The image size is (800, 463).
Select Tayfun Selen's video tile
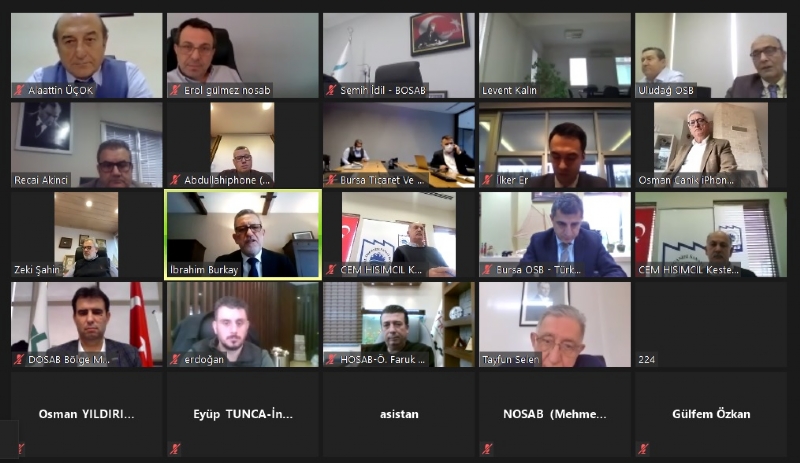click(555, 325)
